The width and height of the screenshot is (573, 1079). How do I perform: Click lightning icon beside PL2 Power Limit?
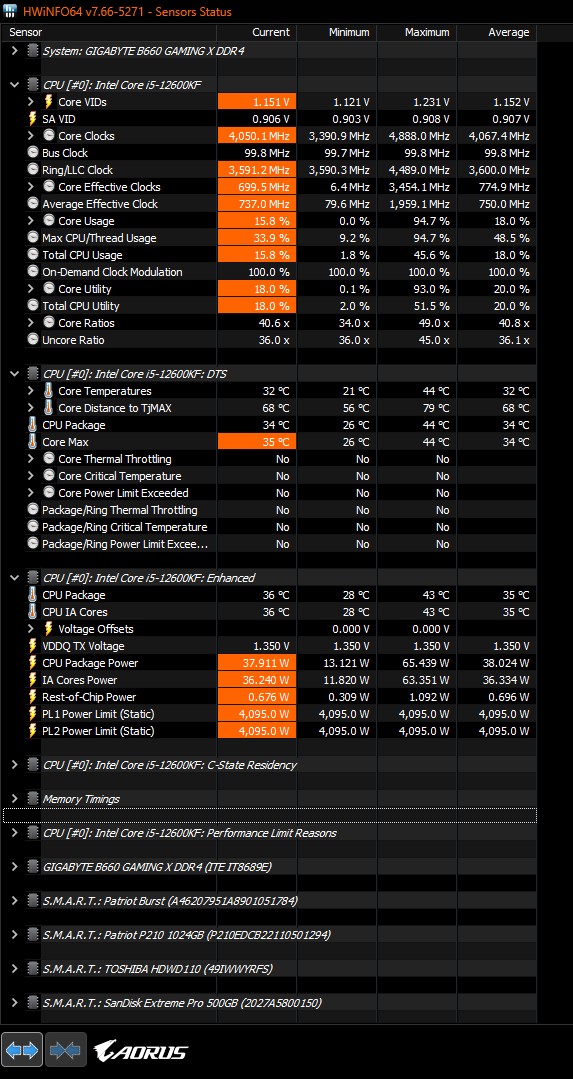tap(32, 731)
